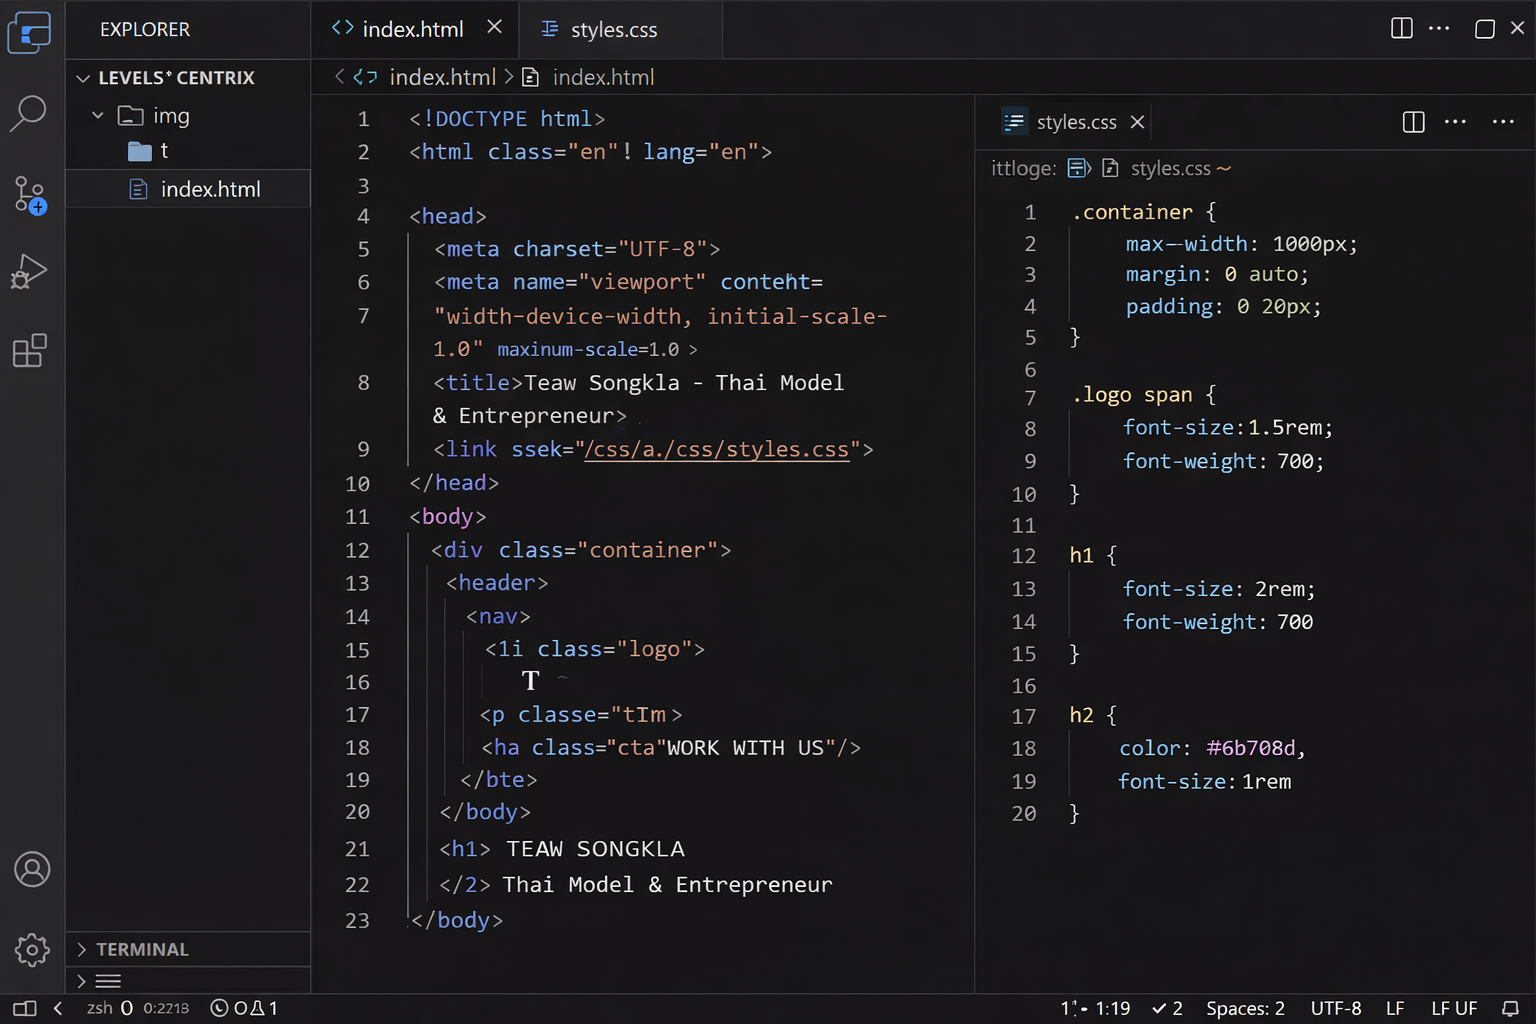
Task: Open the Run and Debug view
Action: tap(29, 271)
